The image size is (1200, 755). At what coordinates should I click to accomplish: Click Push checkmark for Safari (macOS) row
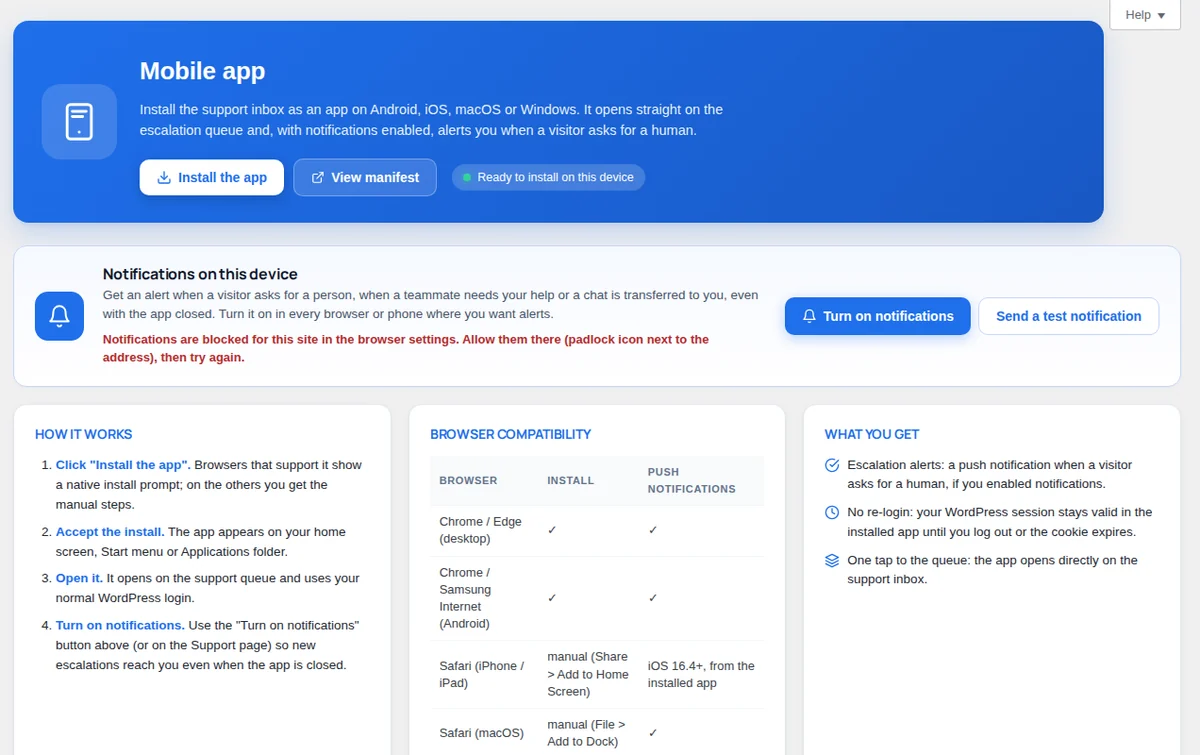coord(653,733)
